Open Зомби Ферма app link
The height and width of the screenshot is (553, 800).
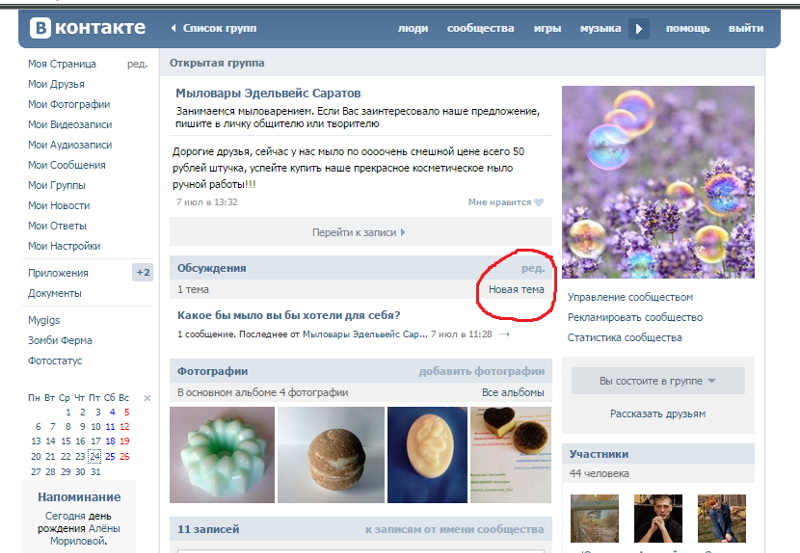(x=60, y=340)
